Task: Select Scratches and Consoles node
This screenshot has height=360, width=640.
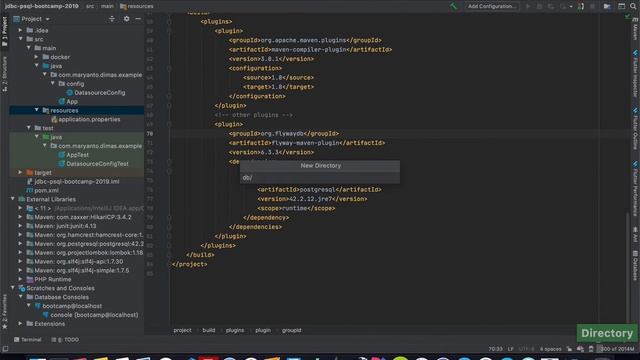Action: point(56,289)
